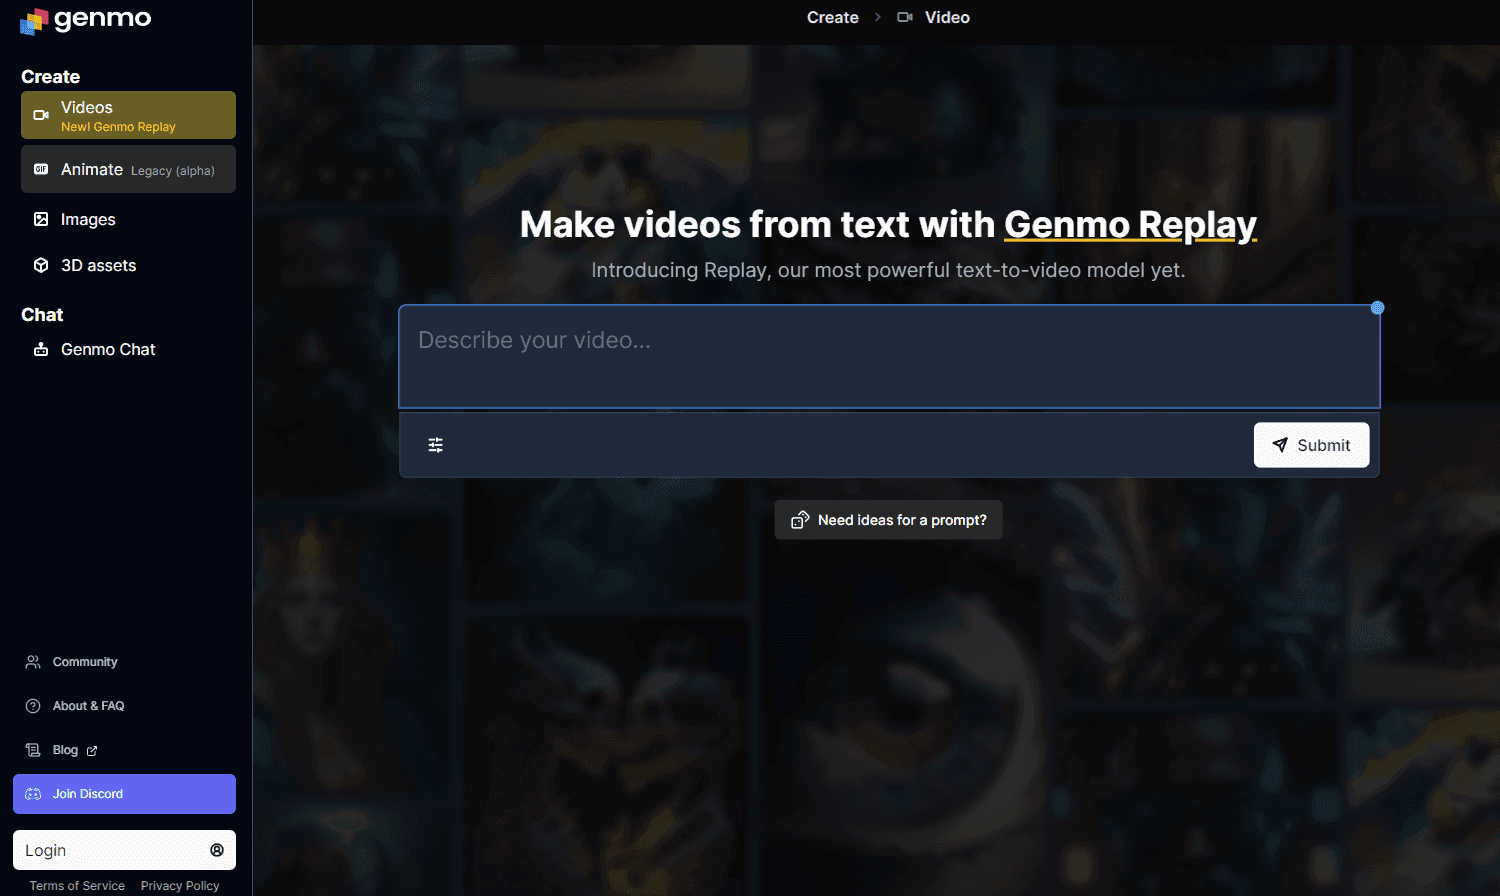Click the picture icon beside Images
Image resolution: width=1500 pixels, height=896 pixels.
(x=41, y=219)
